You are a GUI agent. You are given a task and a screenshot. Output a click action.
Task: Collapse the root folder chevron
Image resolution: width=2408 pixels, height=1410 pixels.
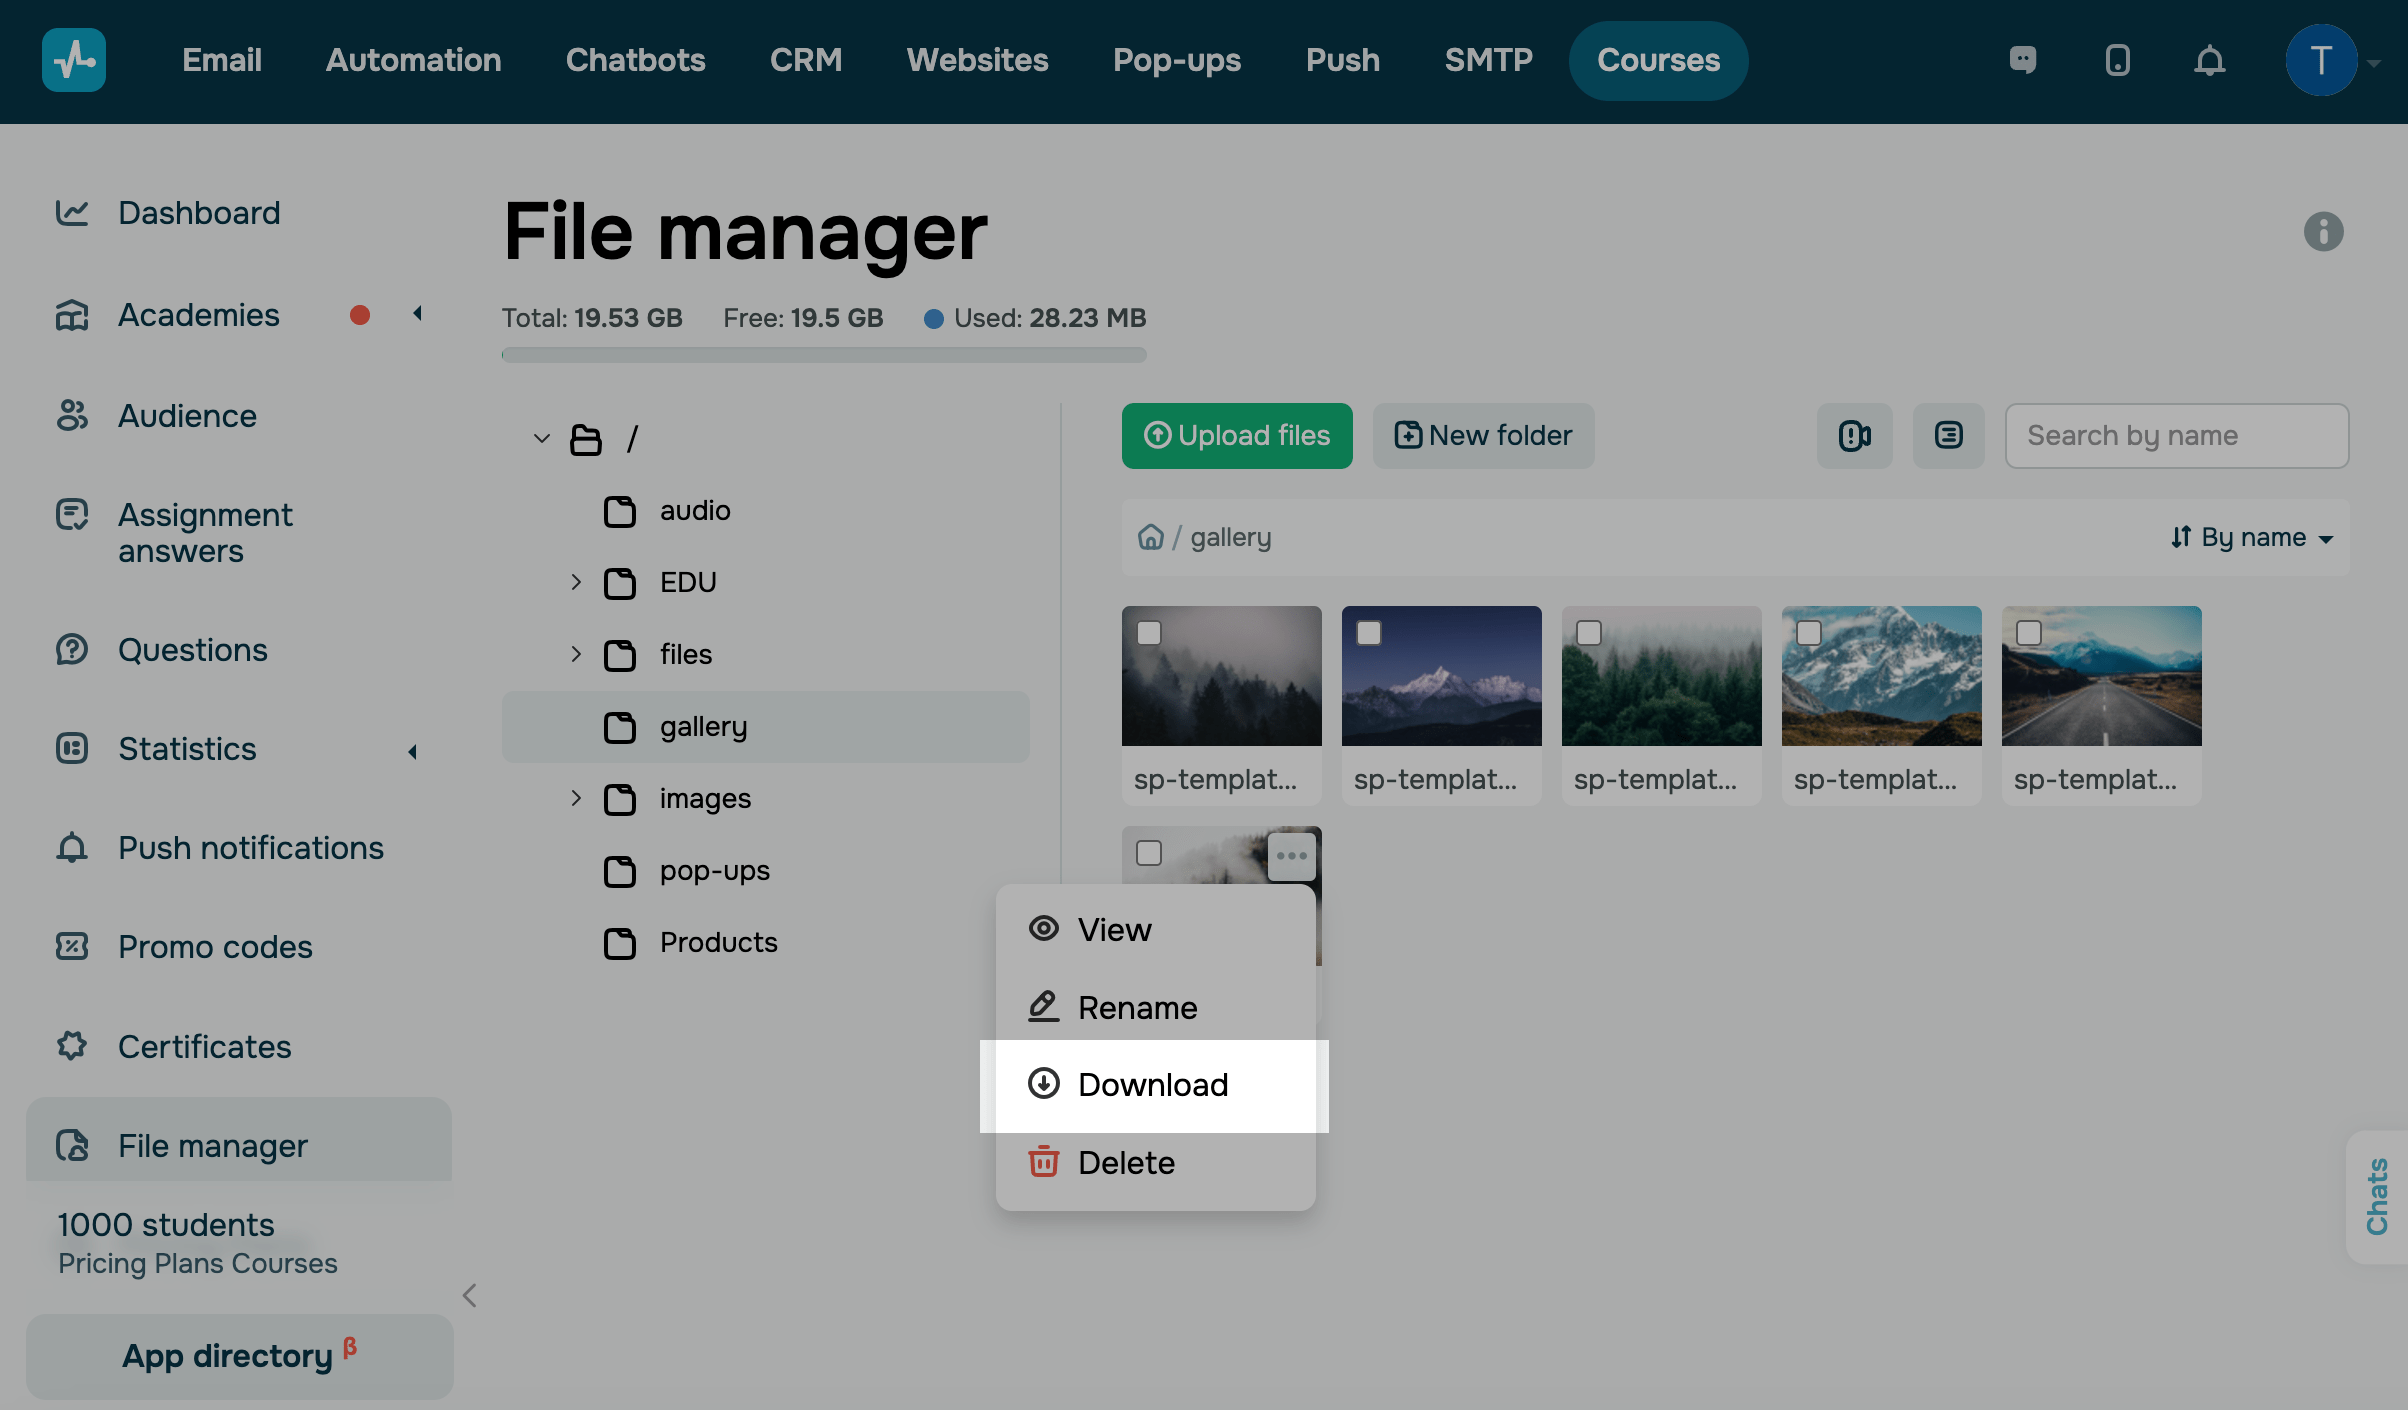(542, 438)
